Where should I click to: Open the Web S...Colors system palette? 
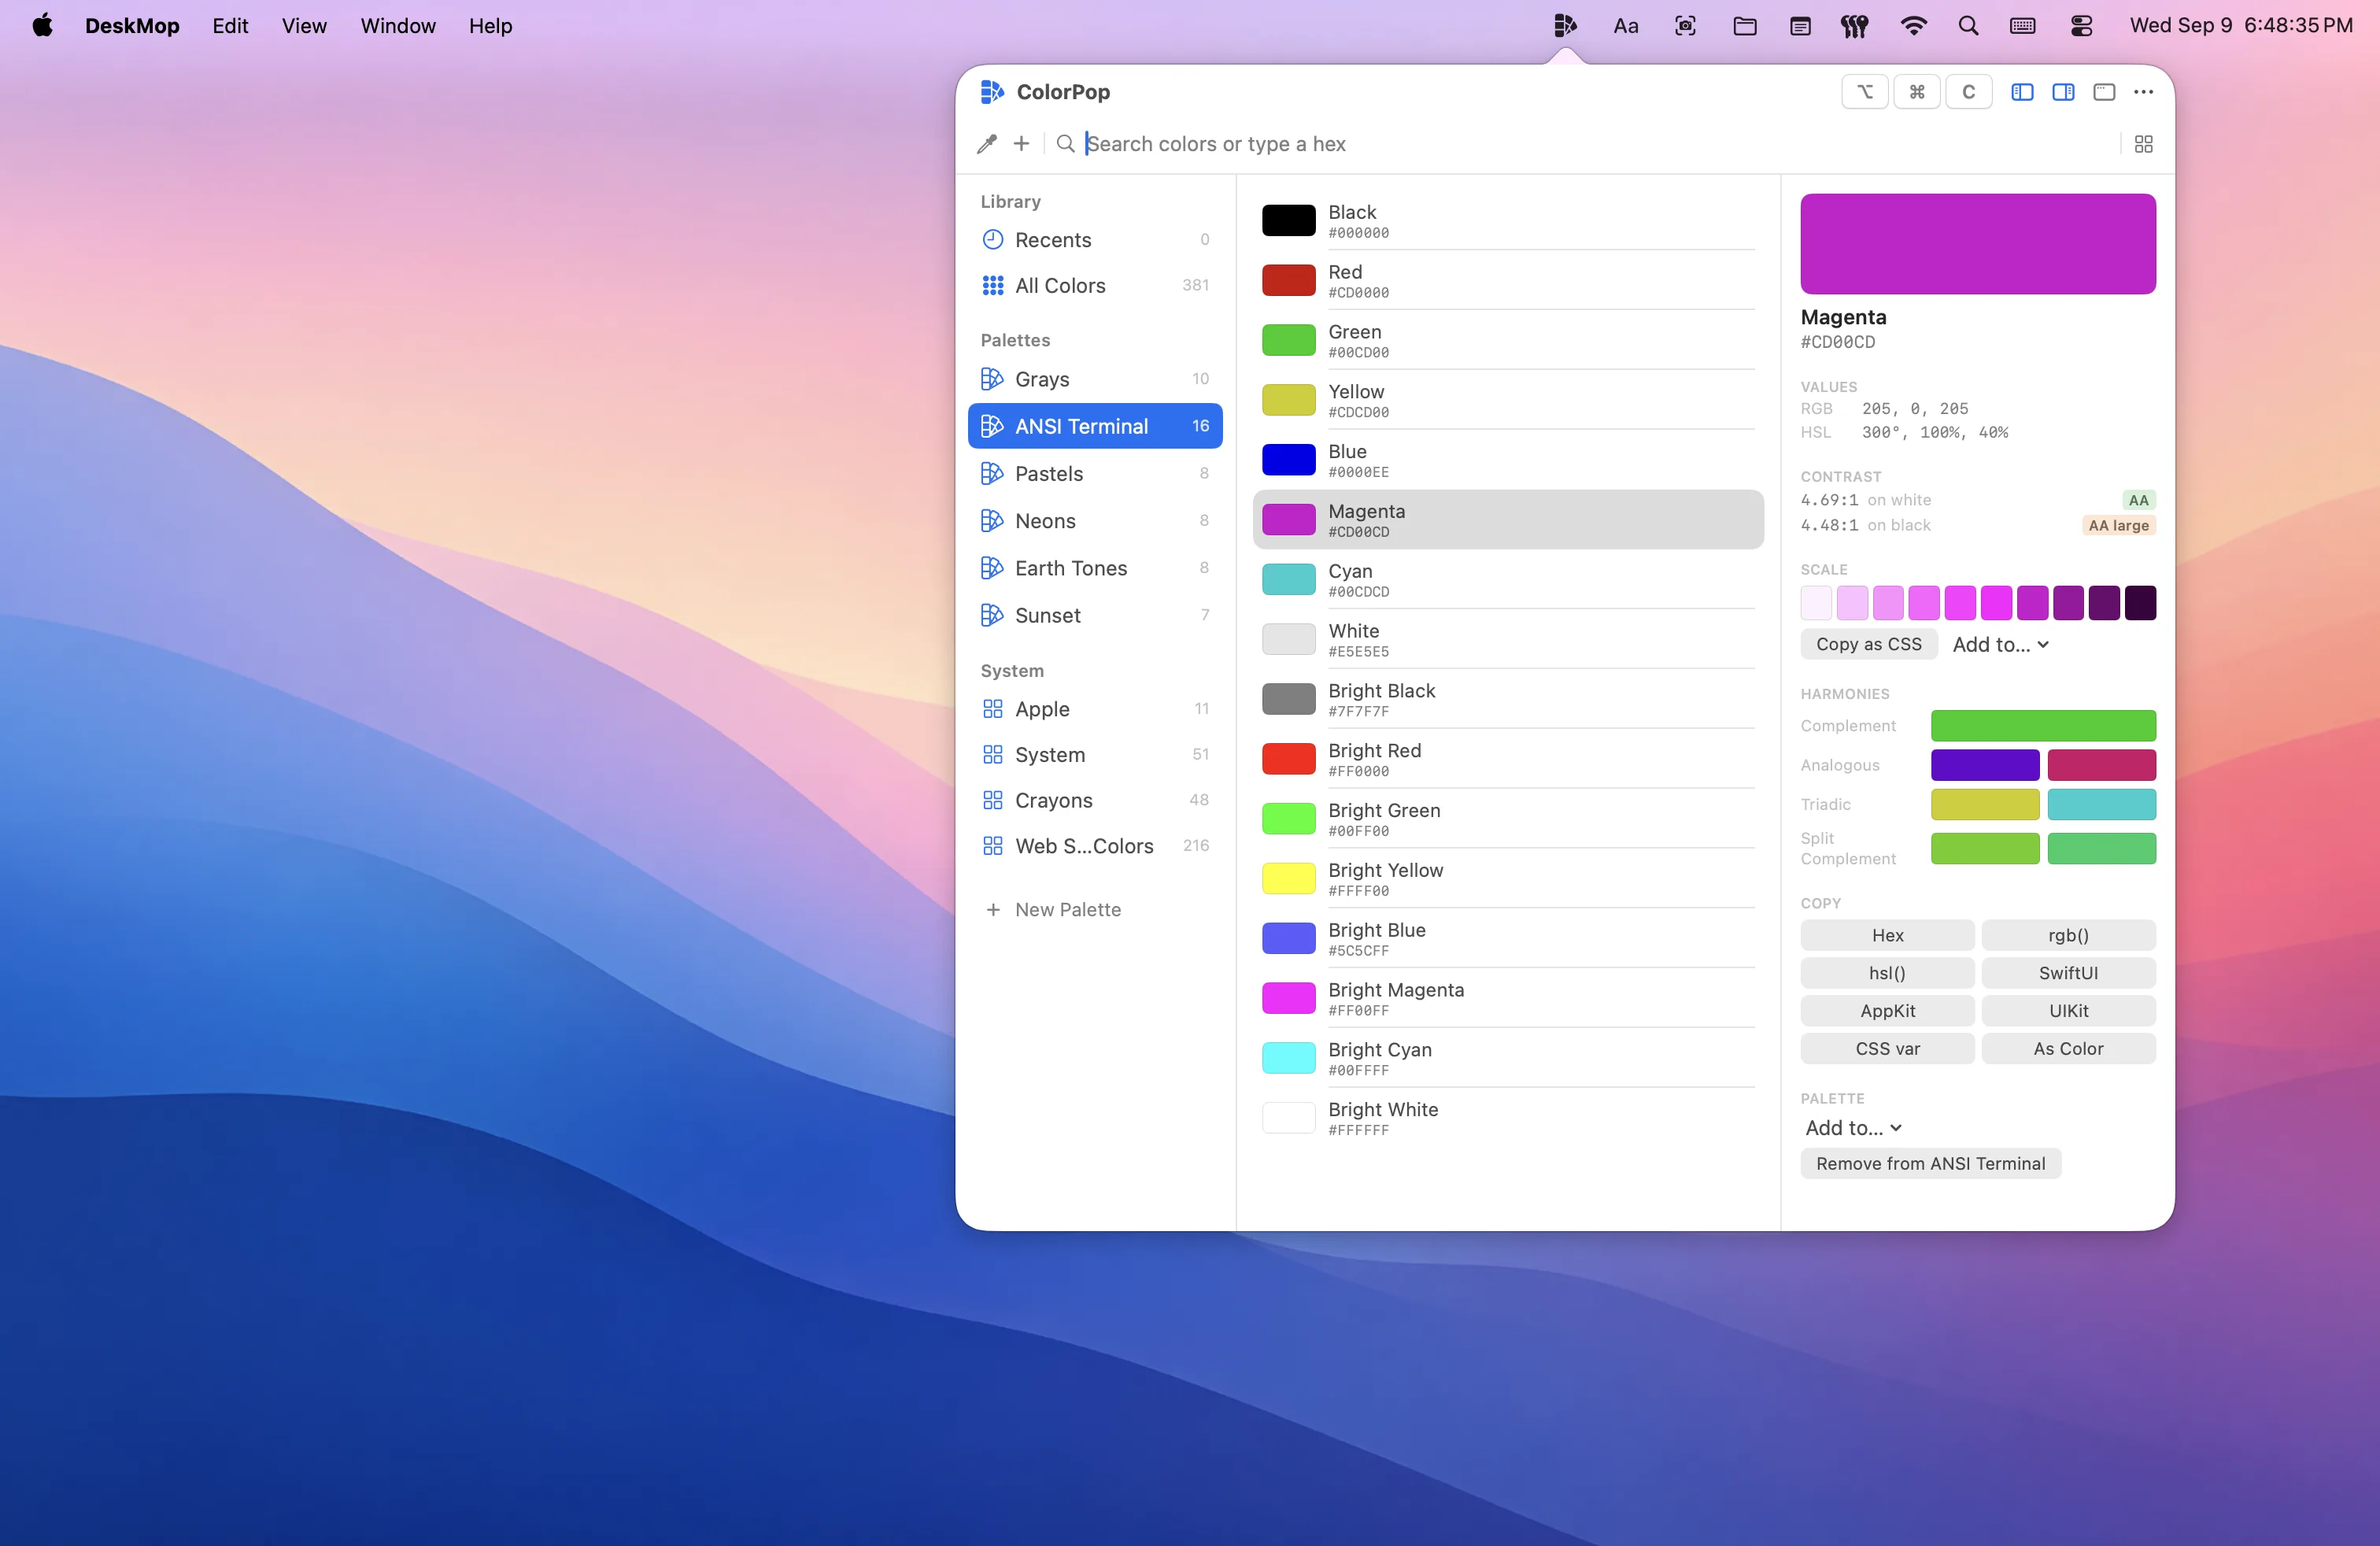click(1095, 846)
